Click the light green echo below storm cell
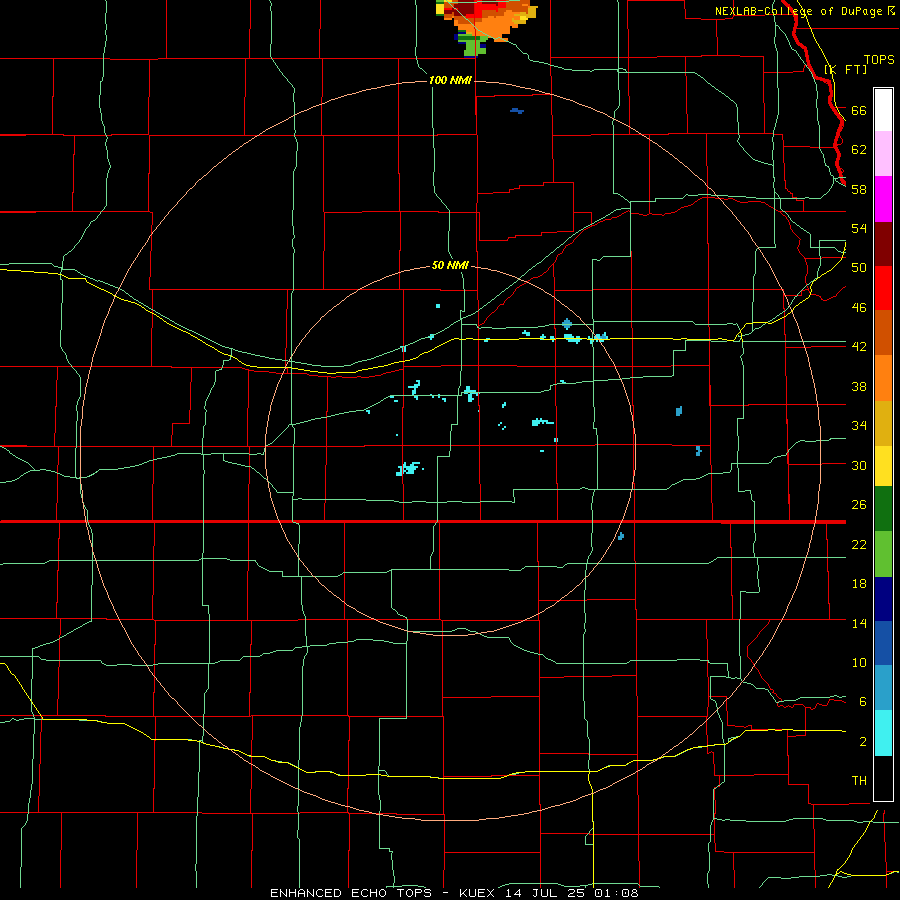The width and height of the screenshot is (900, 900). click(x=471, y=47)
